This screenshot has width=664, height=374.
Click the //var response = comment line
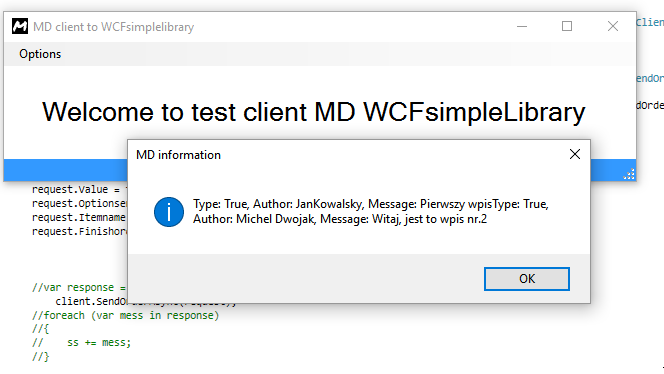(x=79, y=288)
